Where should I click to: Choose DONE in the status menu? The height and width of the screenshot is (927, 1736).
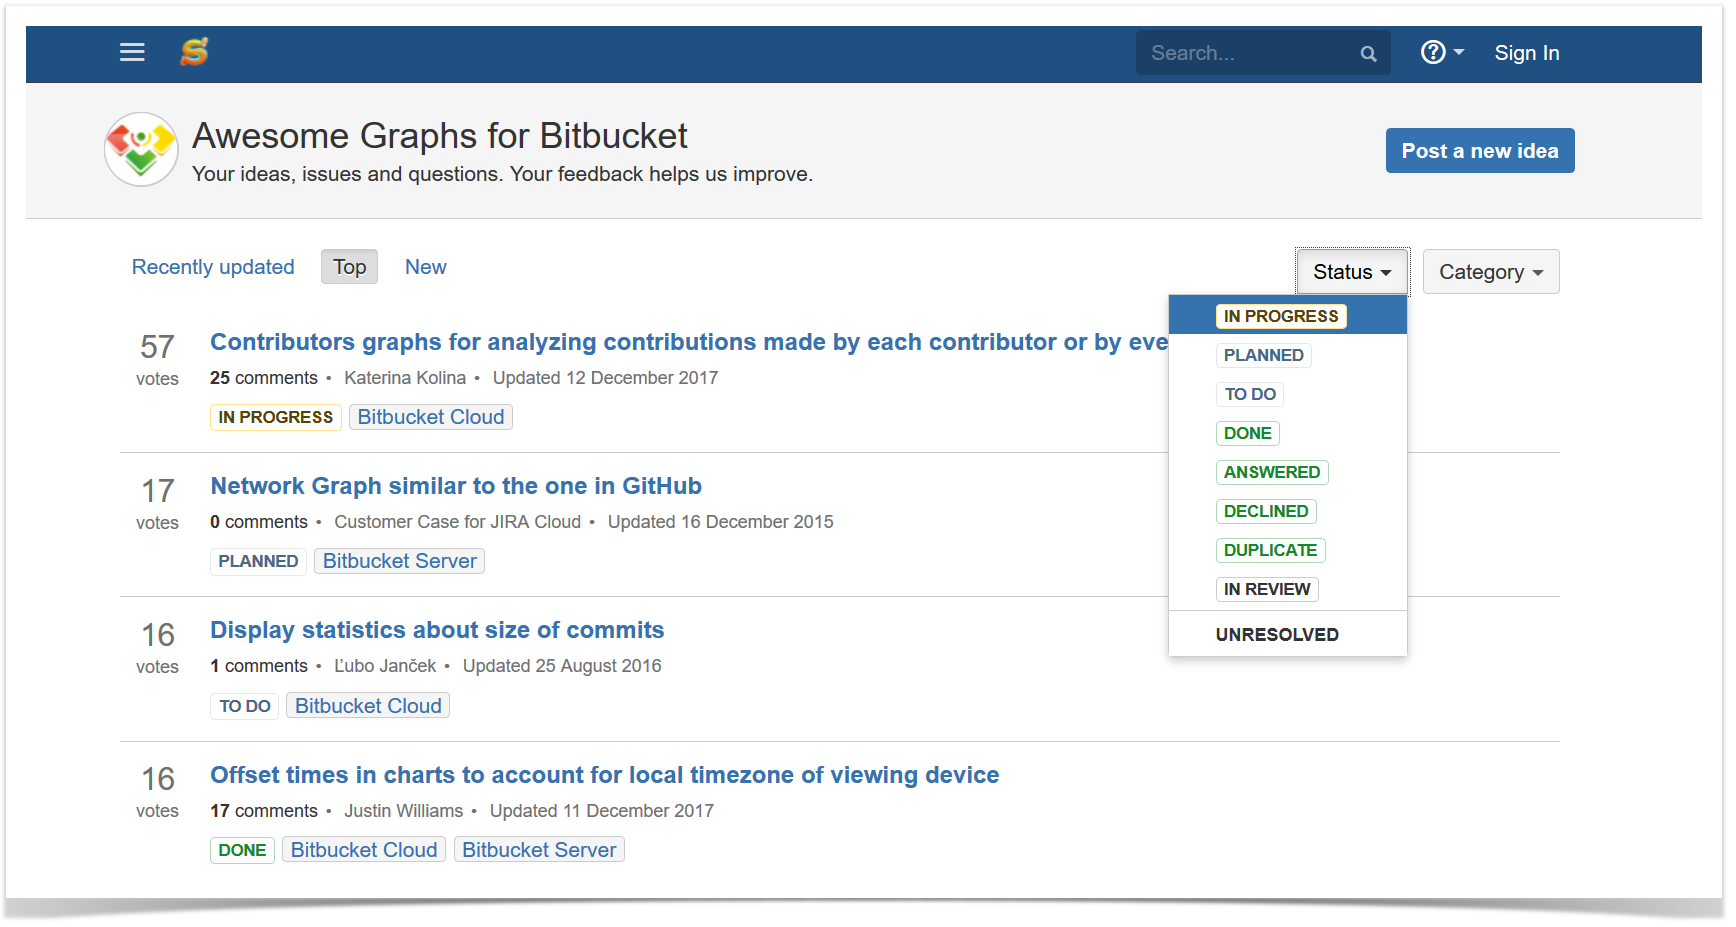(x=1287, y=433)
